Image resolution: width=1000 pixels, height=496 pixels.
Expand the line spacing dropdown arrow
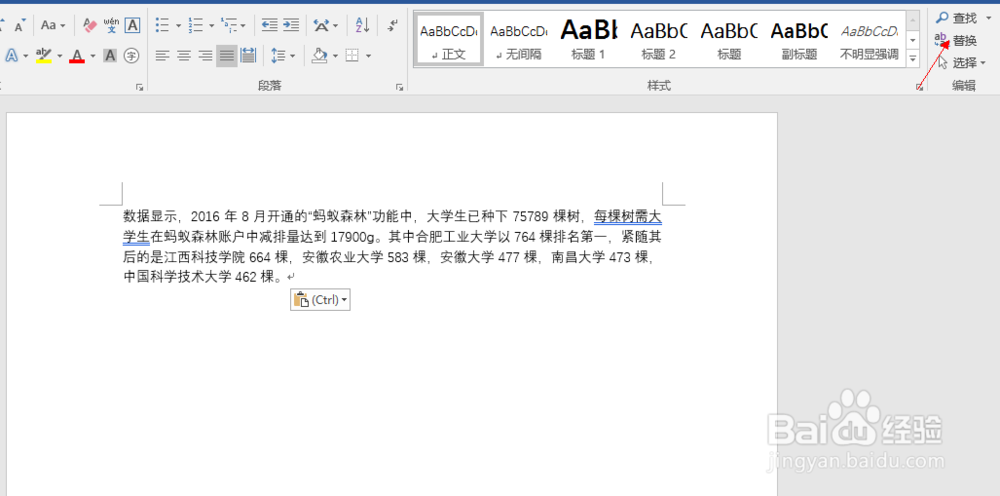point(293,56)
